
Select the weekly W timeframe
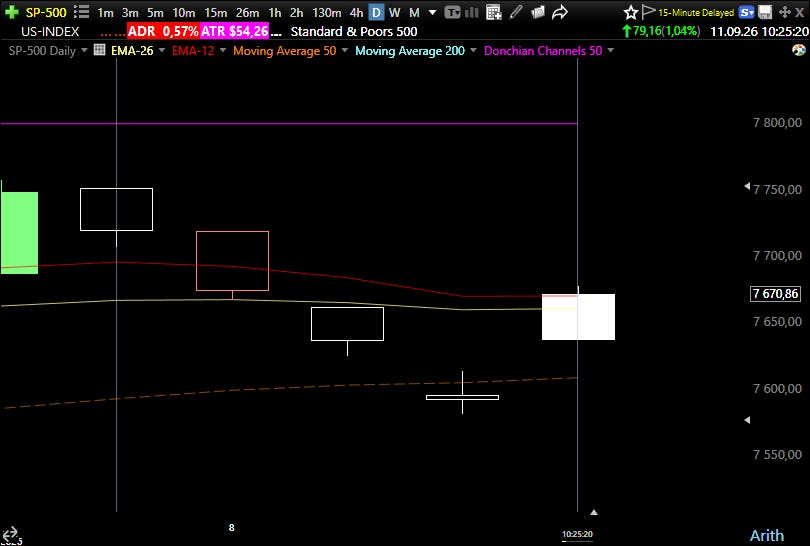(x=395, y=12)
